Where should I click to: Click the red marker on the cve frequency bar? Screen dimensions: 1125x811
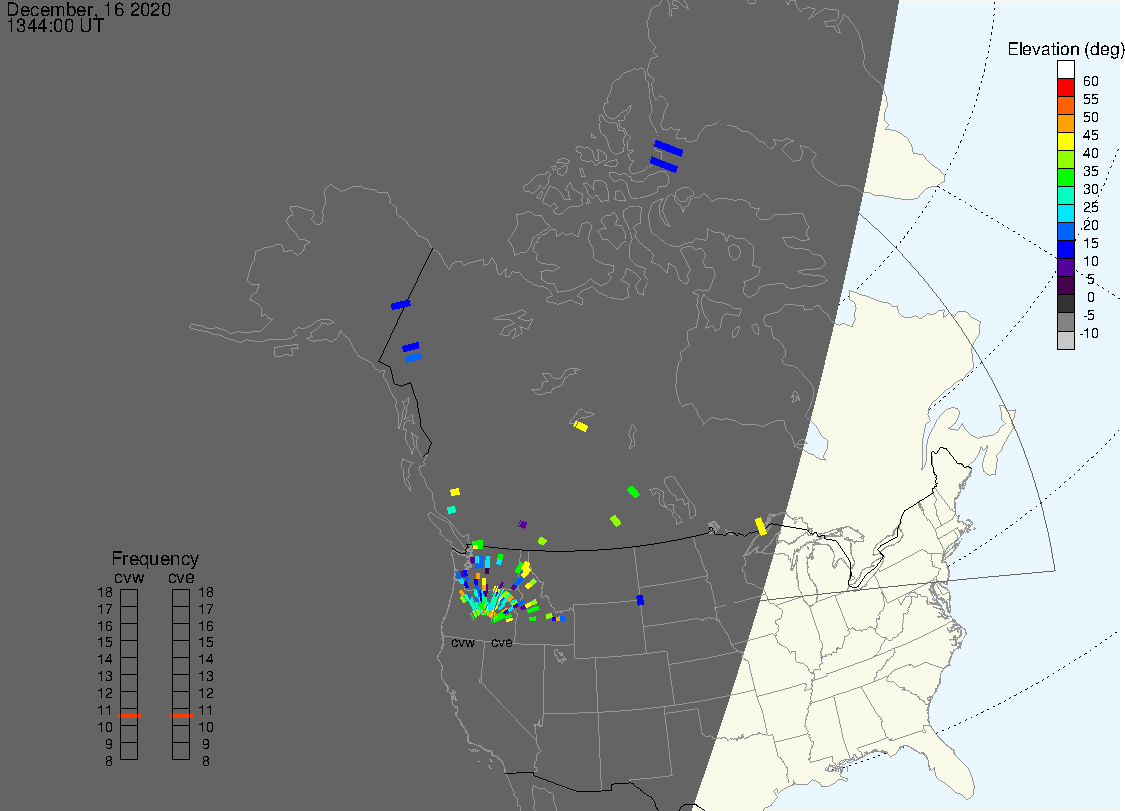tap(182, 716)
